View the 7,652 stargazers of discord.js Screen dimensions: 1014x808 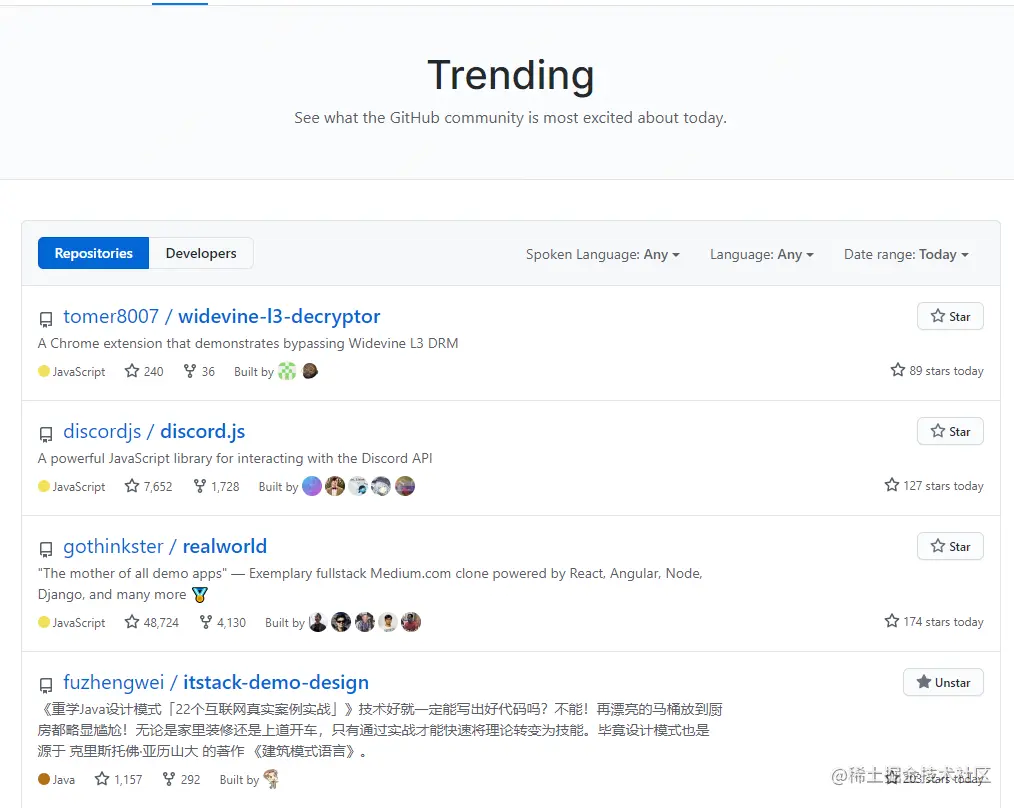[149, 486]
